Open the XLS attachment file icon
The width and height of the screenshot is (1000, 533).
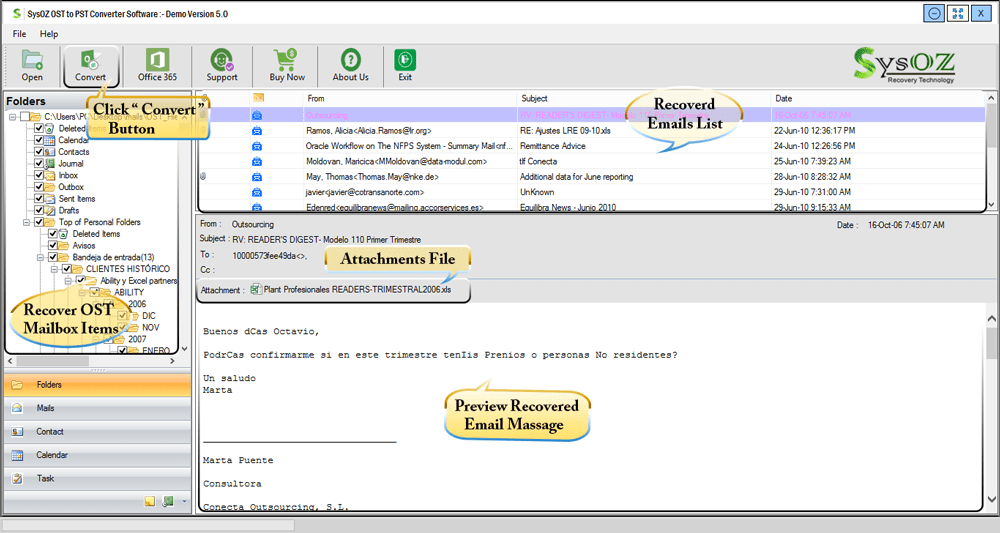[x=256, y=289]
